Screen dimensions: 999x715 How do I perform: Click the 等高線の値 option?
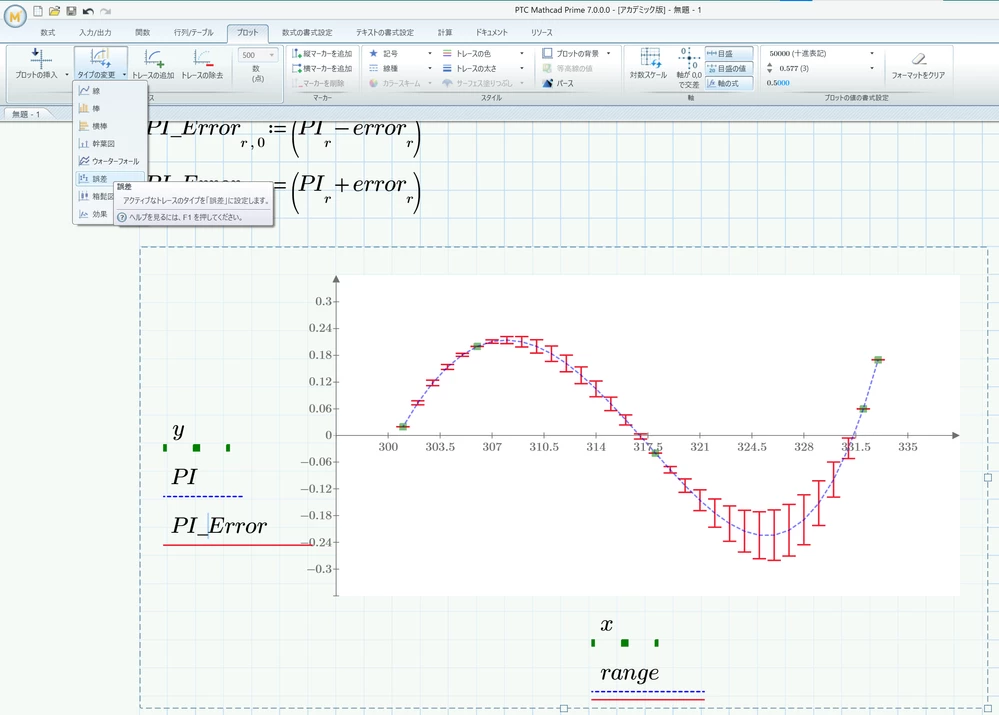(x=568, y=68)
